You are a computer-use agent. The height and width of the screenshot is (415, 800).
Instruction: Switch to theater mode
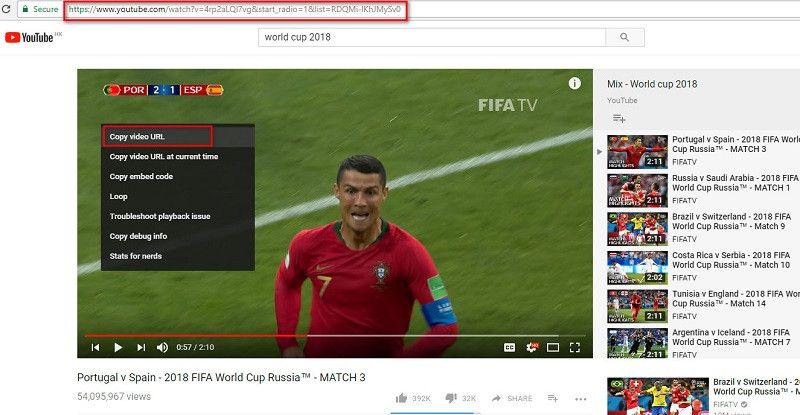[x=553, y=348]
